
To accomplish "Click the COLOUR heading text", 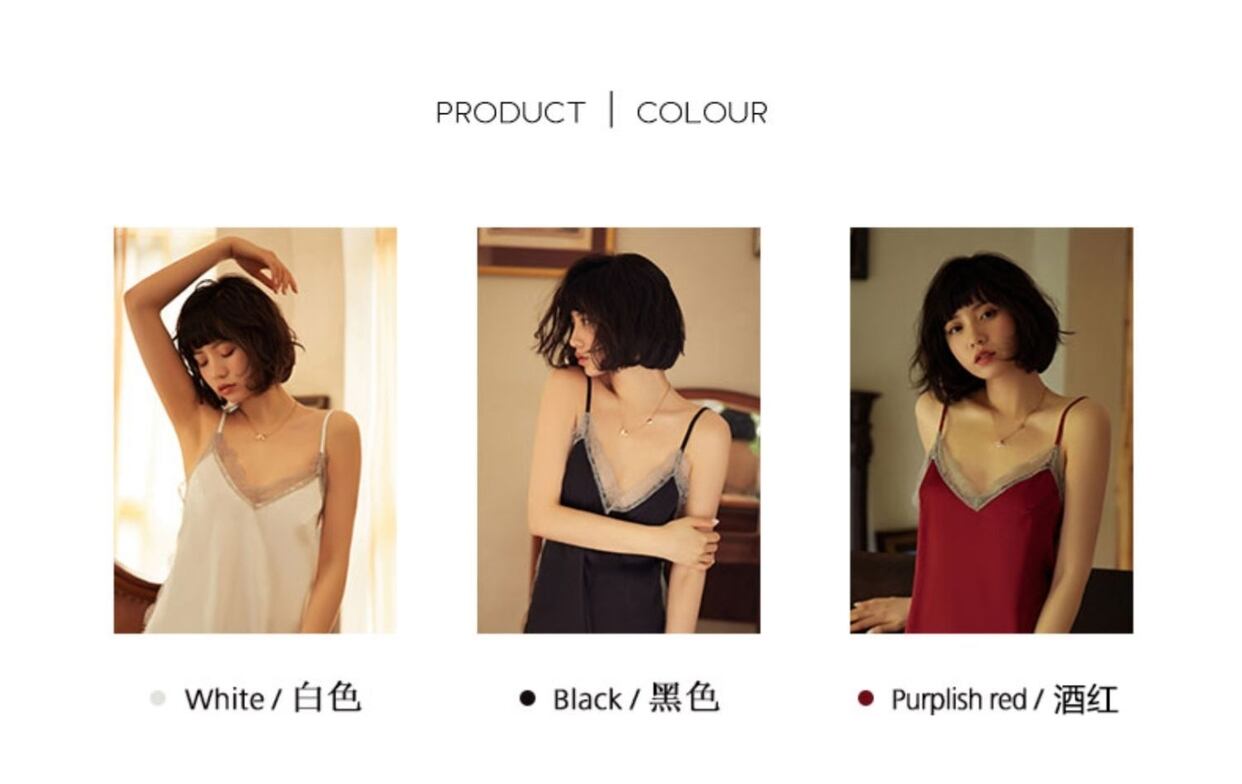I will point(702,112).
